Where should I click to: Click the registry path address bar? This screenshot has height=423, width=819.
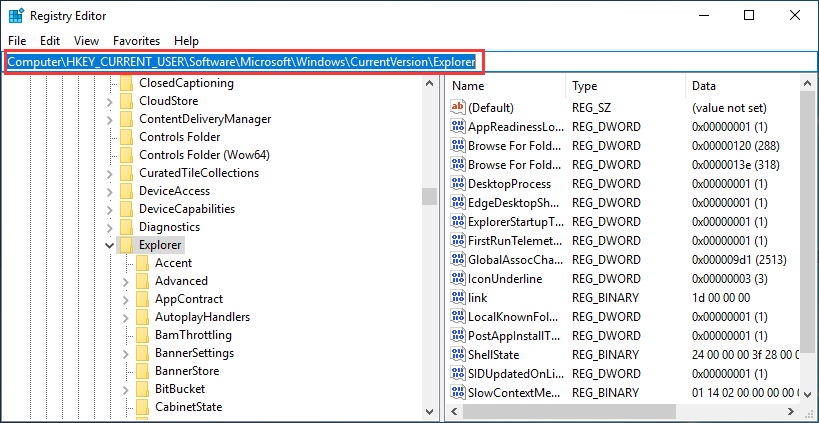click(x=409, y=62)
